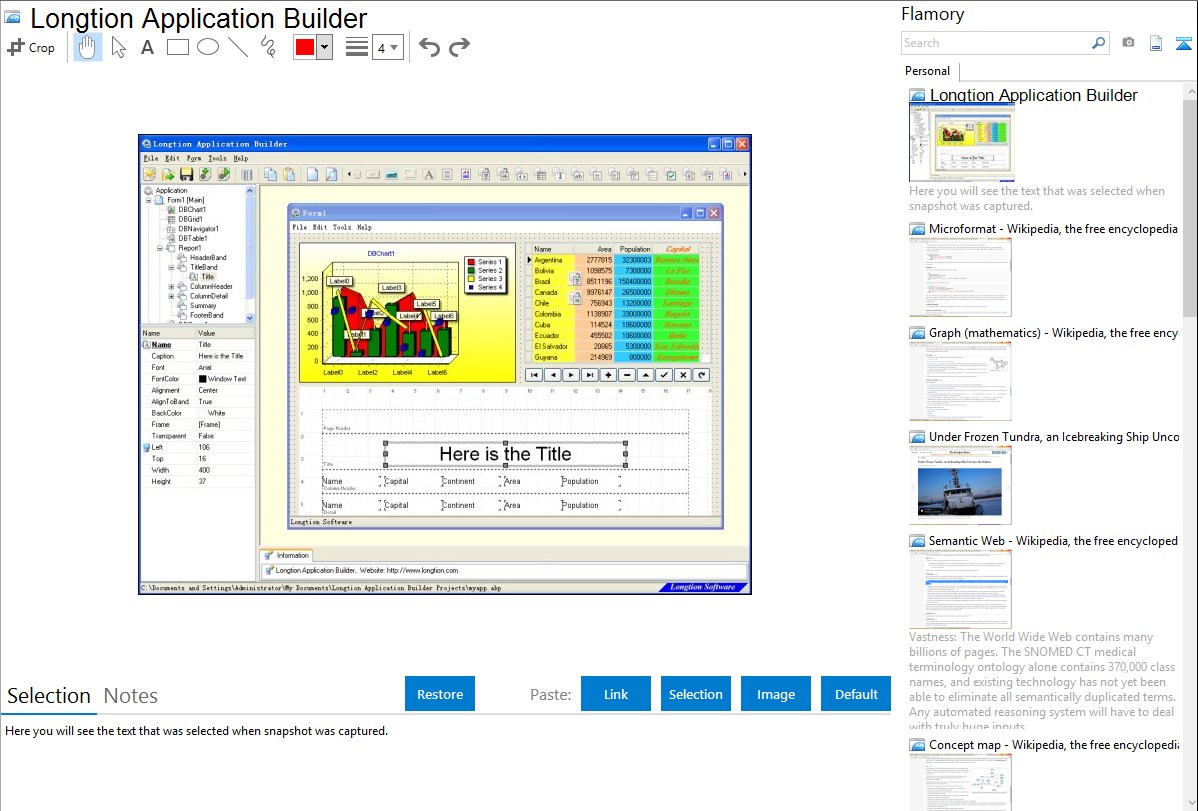
Task: Click the Flamory search field
Action: (x=996, y=43)
